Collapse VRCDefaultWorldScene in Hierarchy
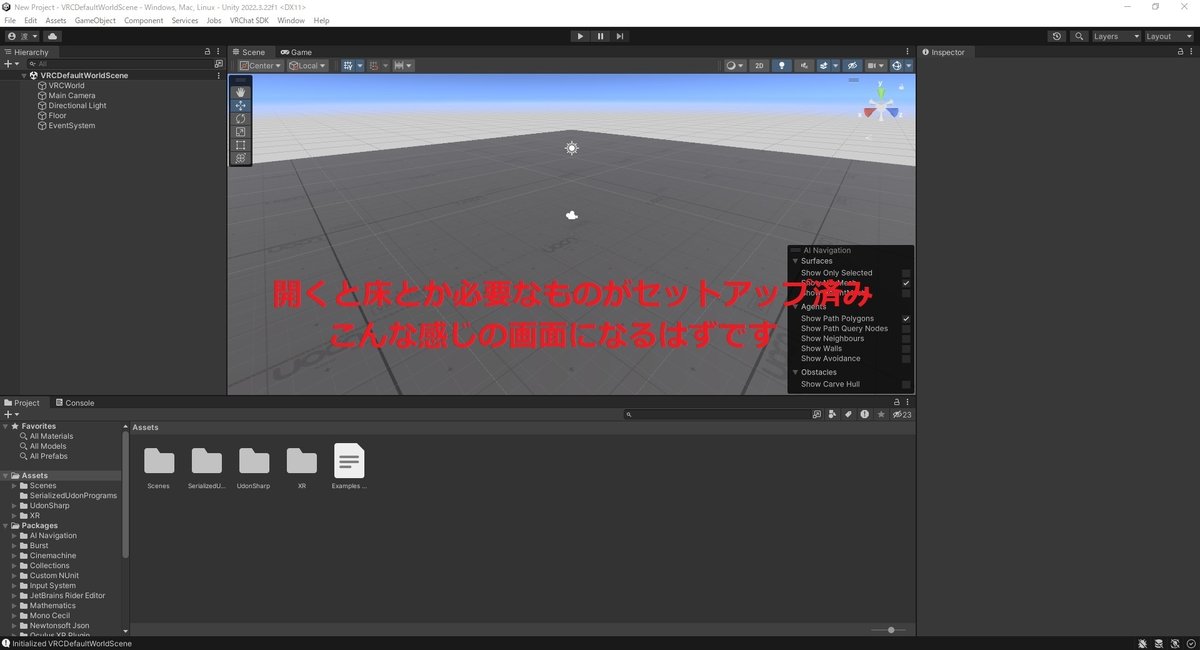 23,76
